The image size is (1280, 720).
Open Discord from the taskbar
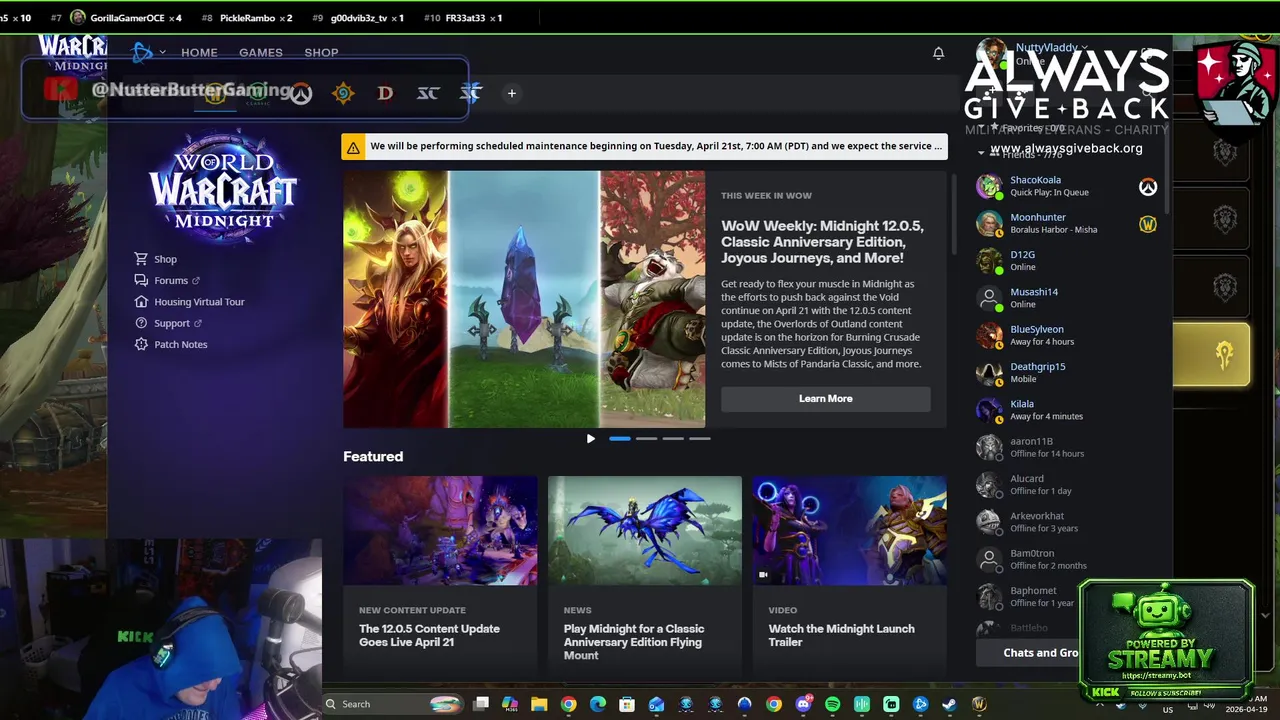(803, 705)
